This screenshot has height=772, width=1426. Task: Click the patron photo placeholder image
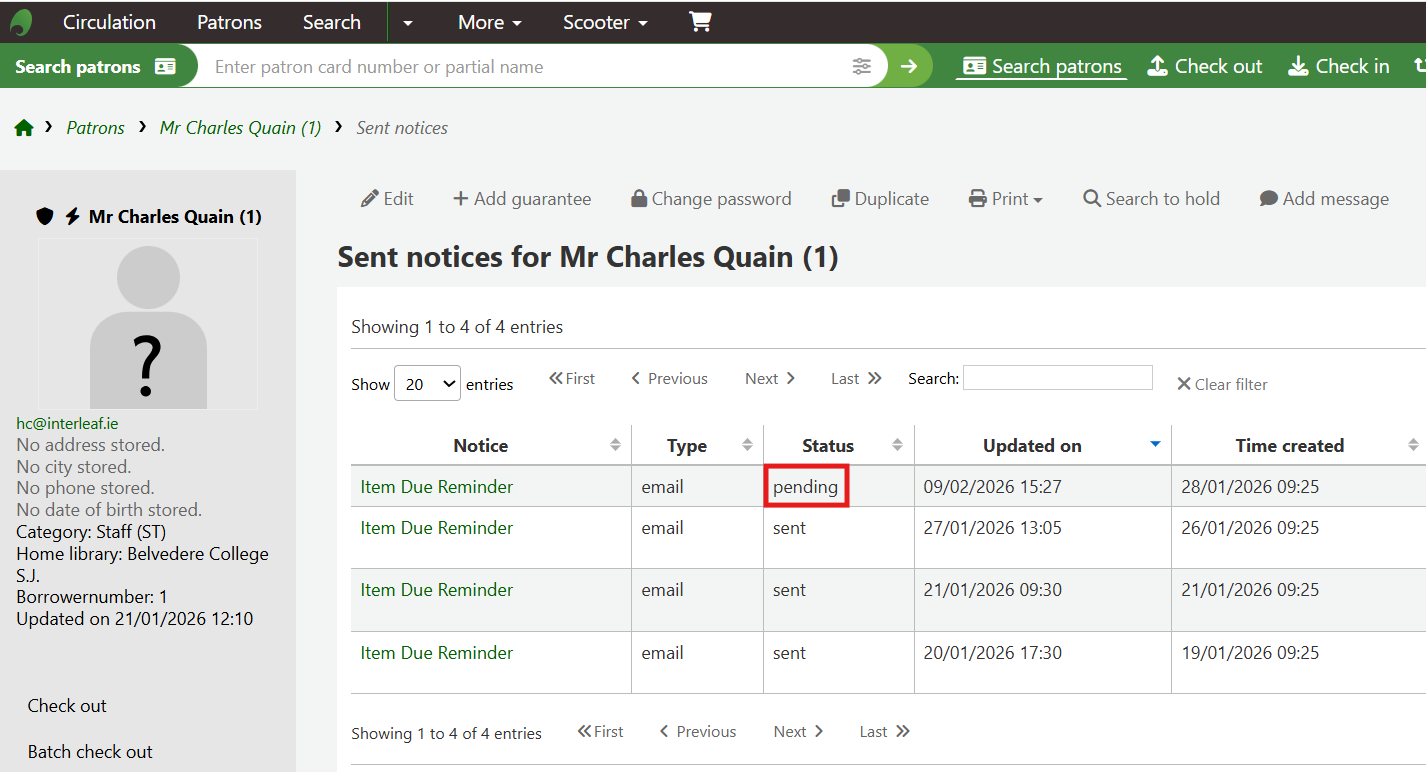(148, 324)
